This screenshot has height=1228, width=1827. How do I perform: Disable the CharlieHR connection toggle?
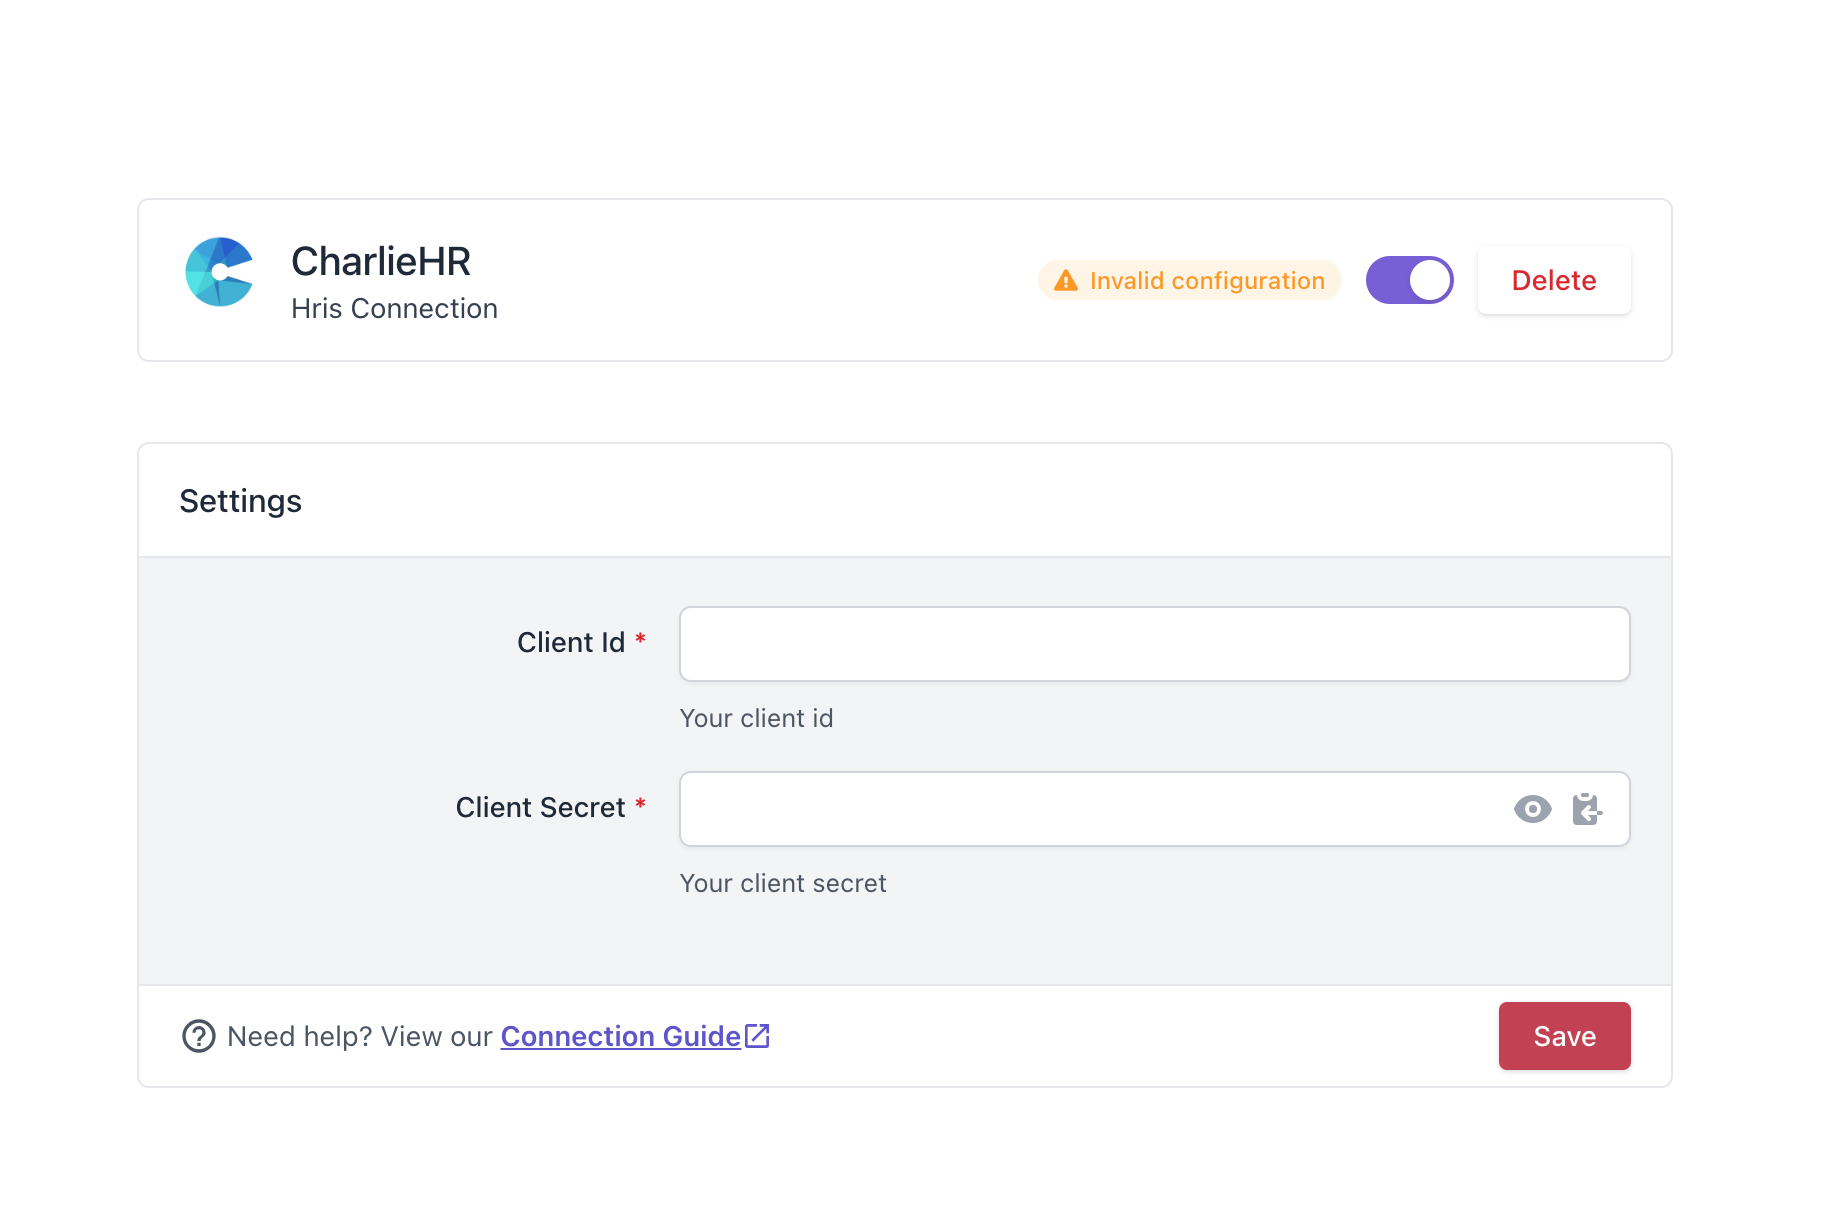pos(1409,280)
